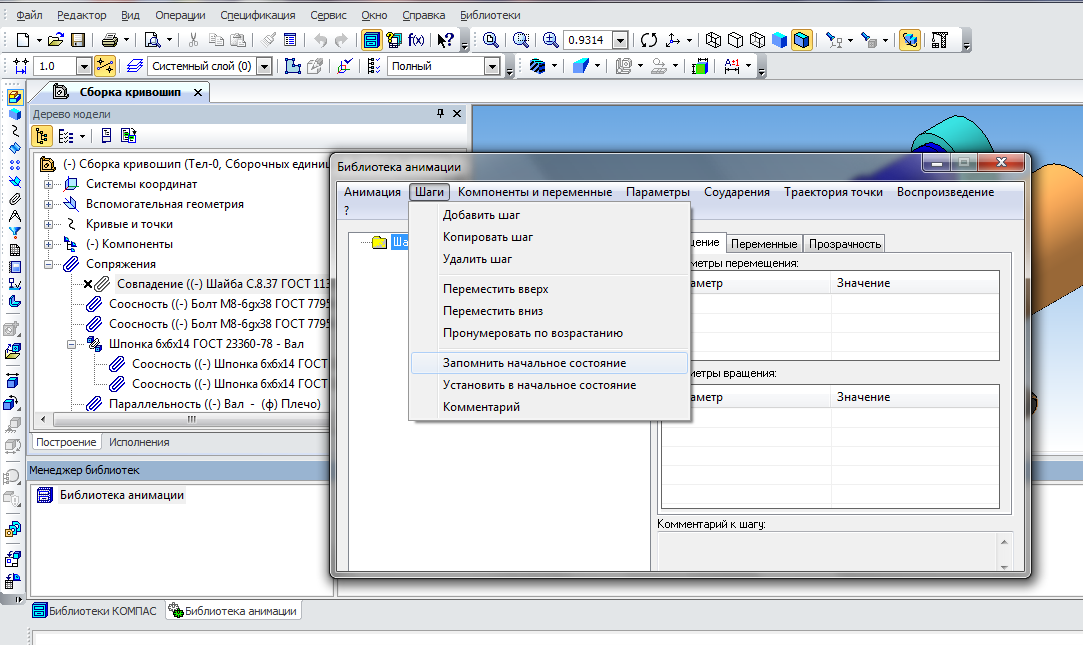
Task: Choose Добавить шаг from the menu
Action: click(481, 215)
